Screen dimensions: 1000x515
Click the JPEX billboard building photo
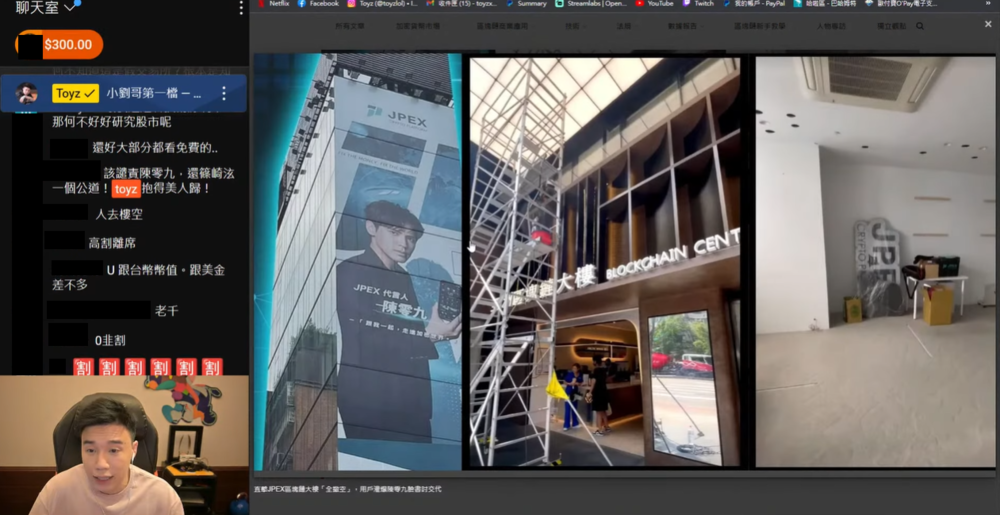tap(358, 260)
